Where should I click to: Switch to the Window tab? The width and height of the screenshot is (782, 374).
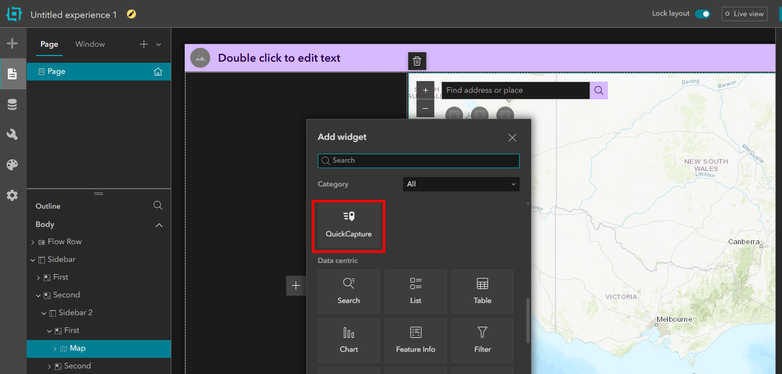(90, 44)
